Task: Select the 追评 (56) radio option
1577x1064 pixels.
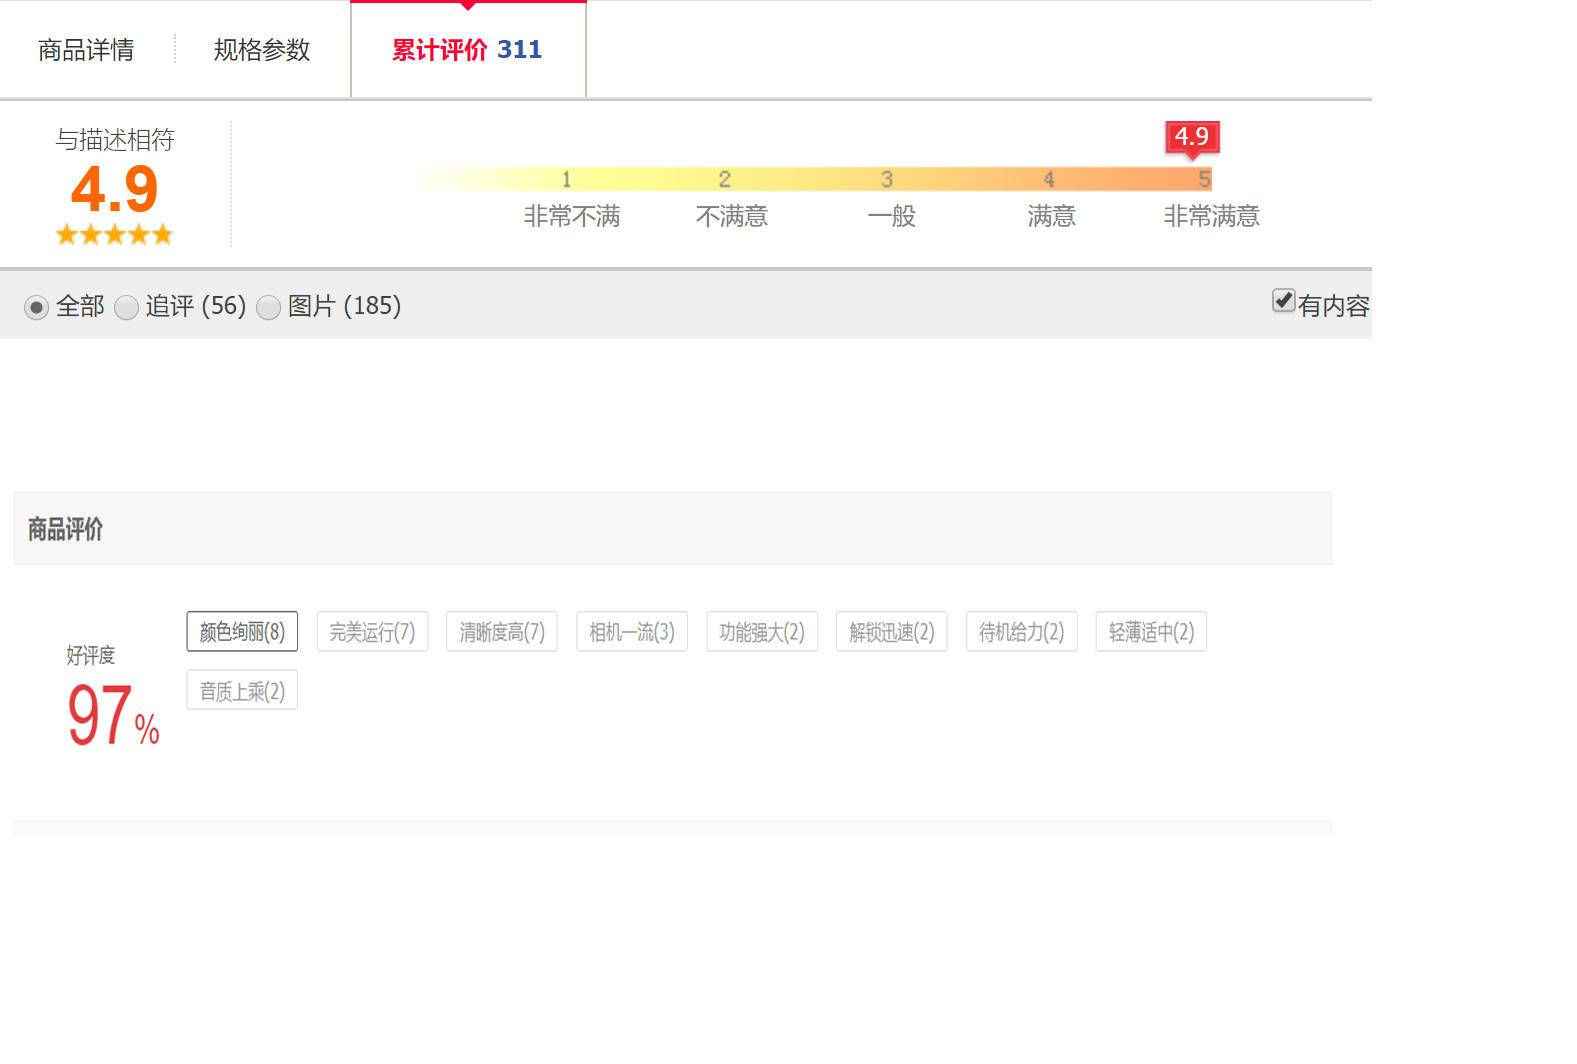Action: pyautogui.click(x=126, y=308)
